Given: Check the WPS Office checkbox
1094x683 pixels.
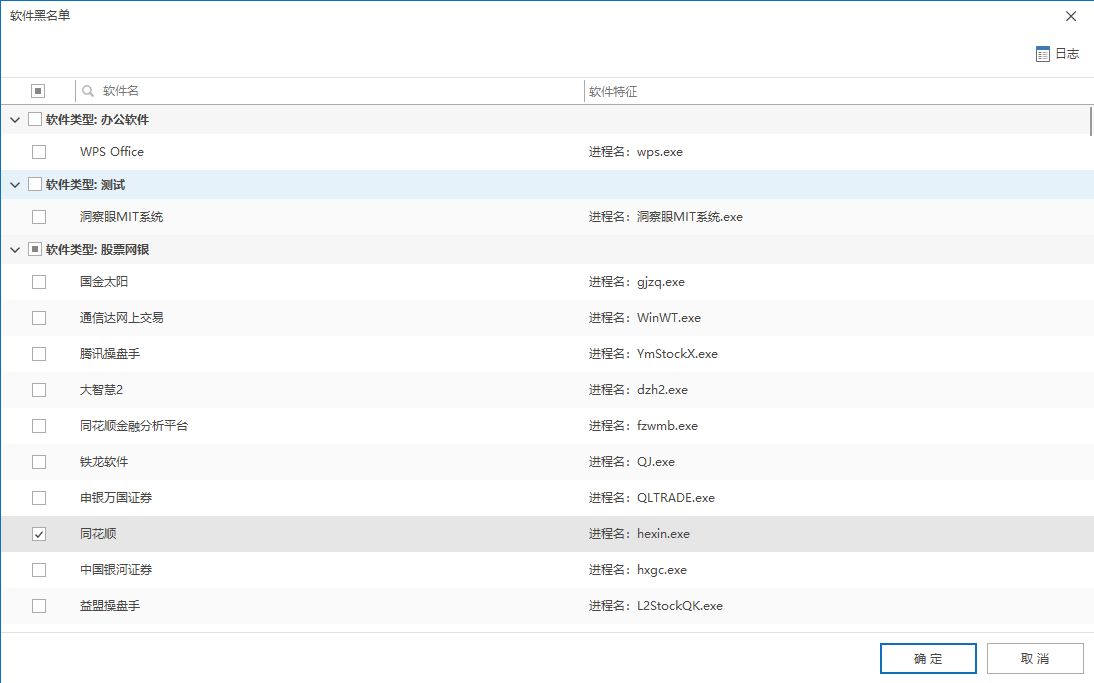Looking at the screenshot, I should 39,151.
